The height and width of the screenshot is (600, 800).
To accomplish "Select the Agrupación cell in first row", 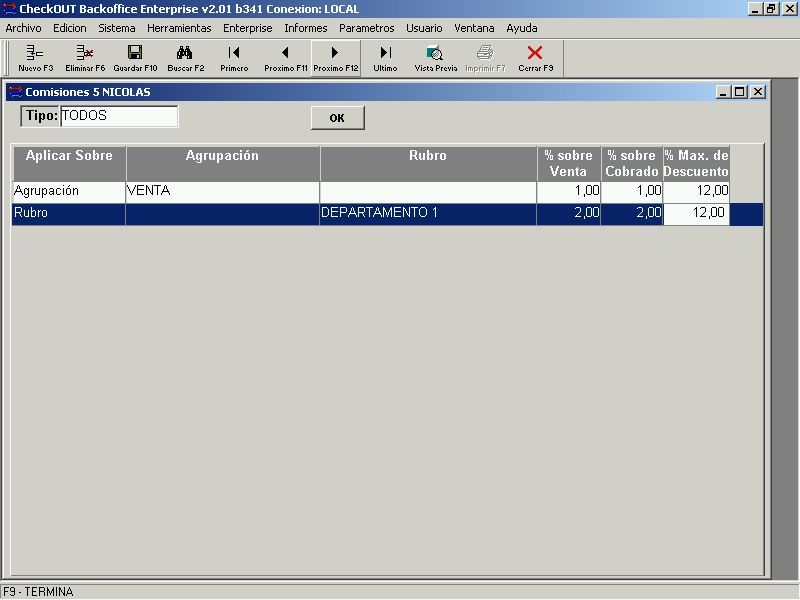I will click(69, 191).
